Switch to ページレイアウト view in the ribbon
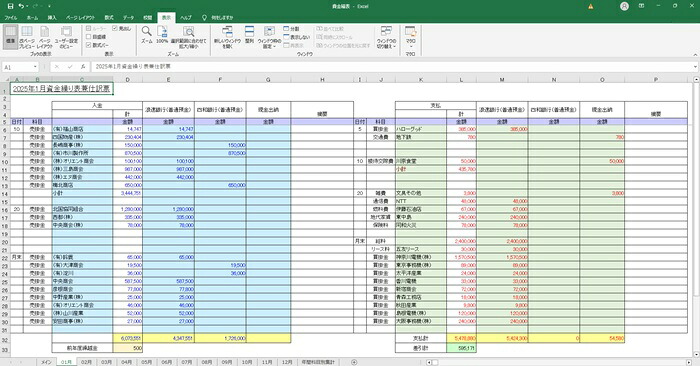This screenshot has width=700, height=366. [45, 37]
